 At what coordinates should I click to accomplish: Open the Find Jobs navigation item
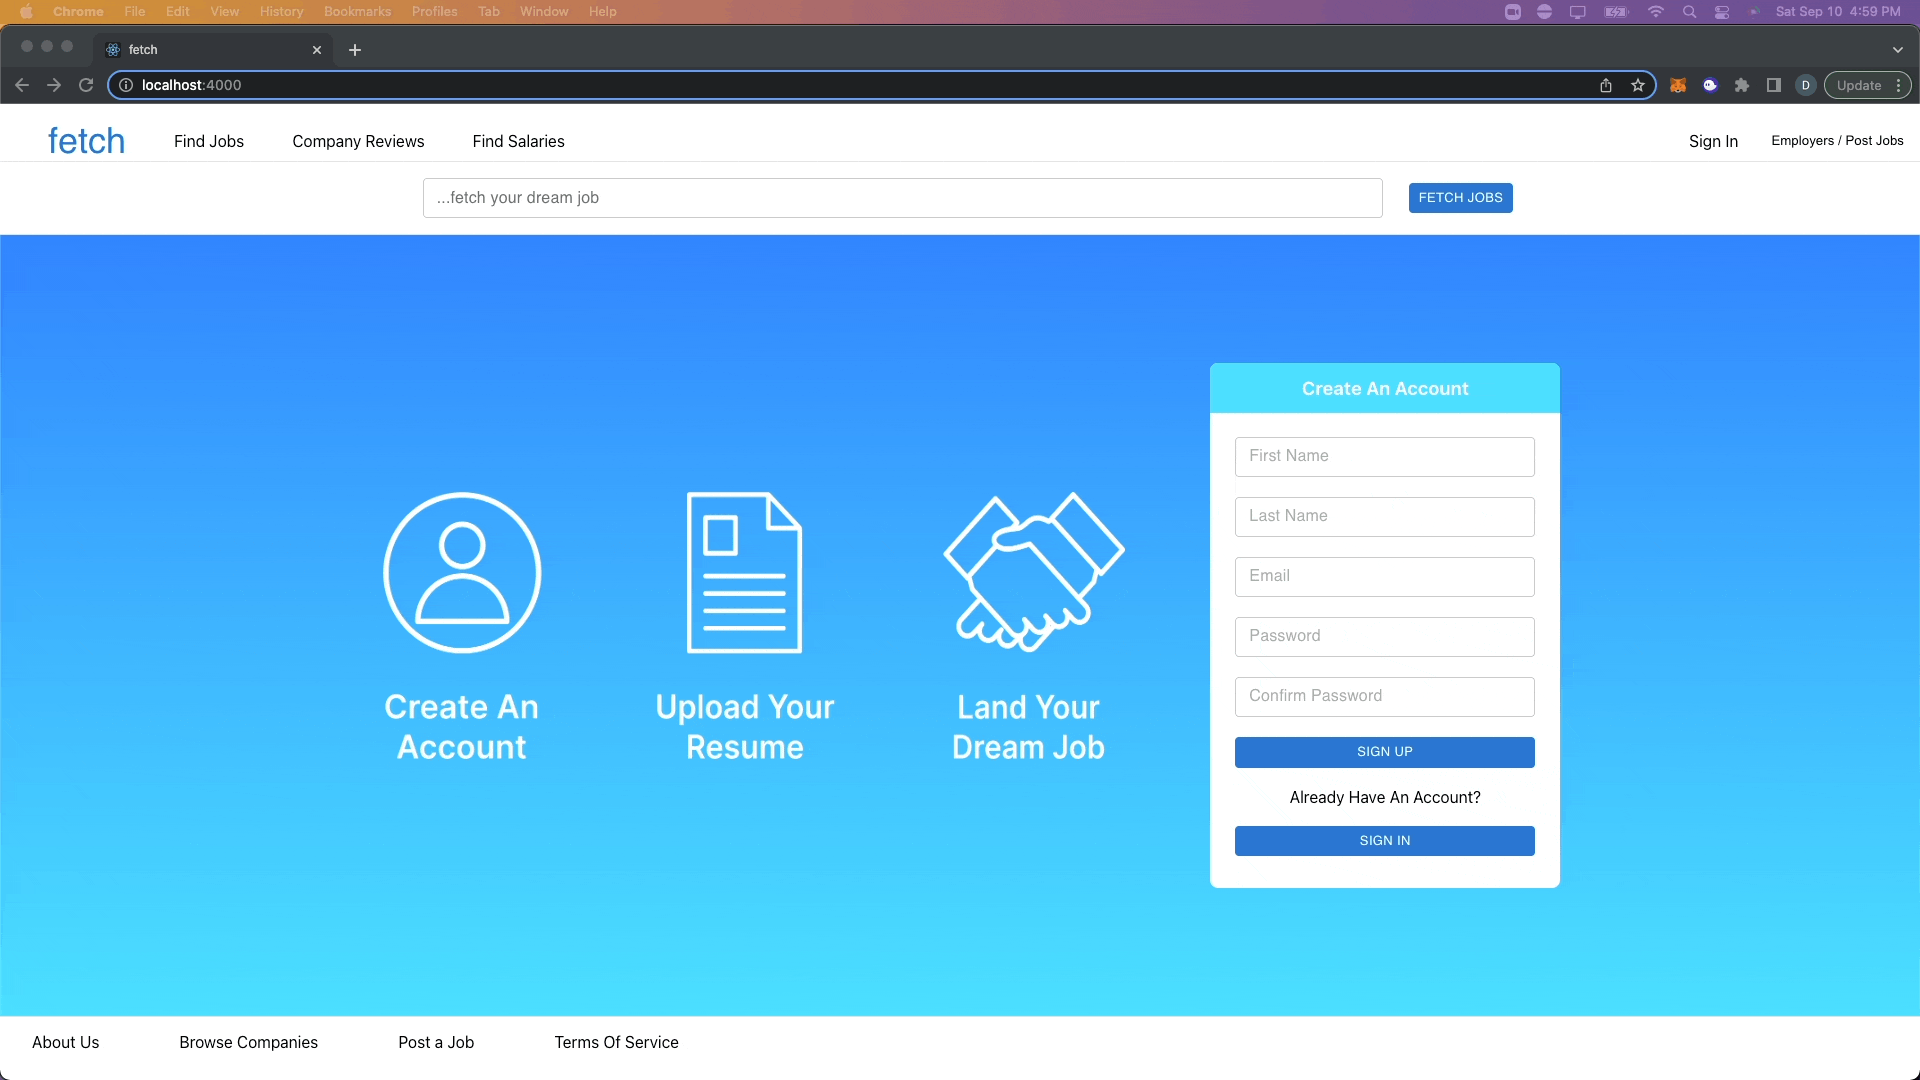point(209,141)
